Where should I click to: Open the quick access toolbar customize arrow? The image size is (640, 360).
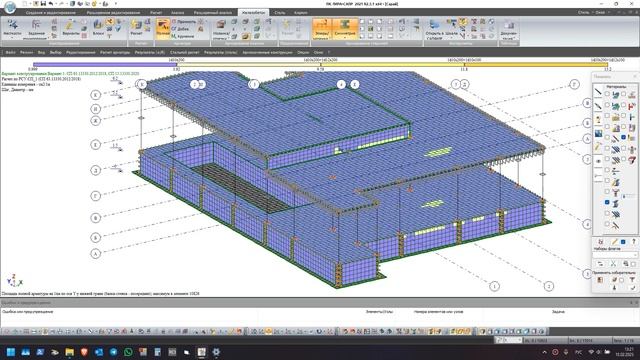tap(116, 4)
